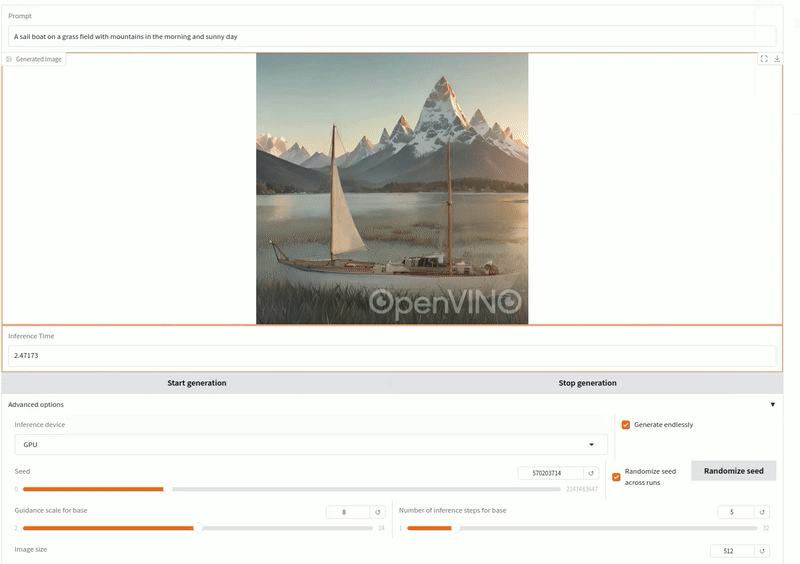
Task: Toggle Generate endlessly checkbox
Action: [x=626, y=425]
